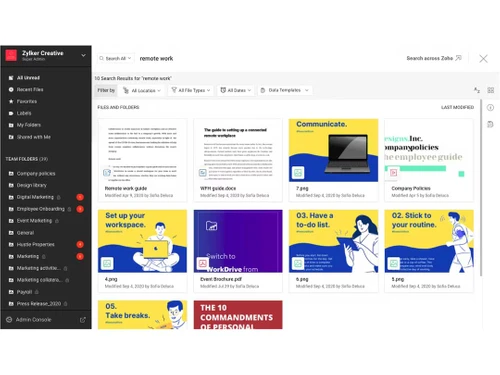Click the image file type icon on 7.png
Viewport: 500px width, 375px height.
298,173
